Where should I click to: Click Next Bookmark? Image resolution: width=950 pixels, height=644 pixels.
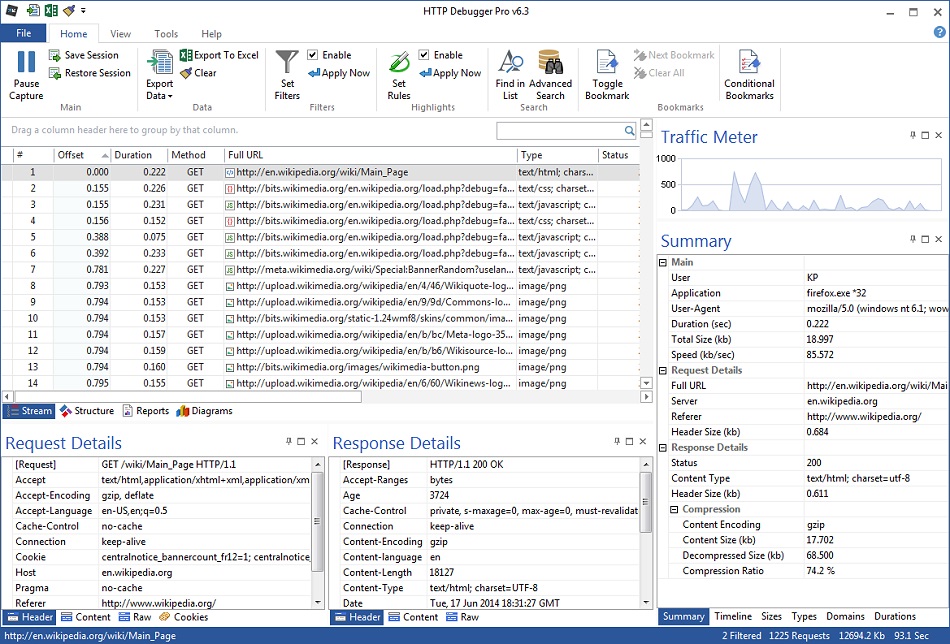(674, 55)
